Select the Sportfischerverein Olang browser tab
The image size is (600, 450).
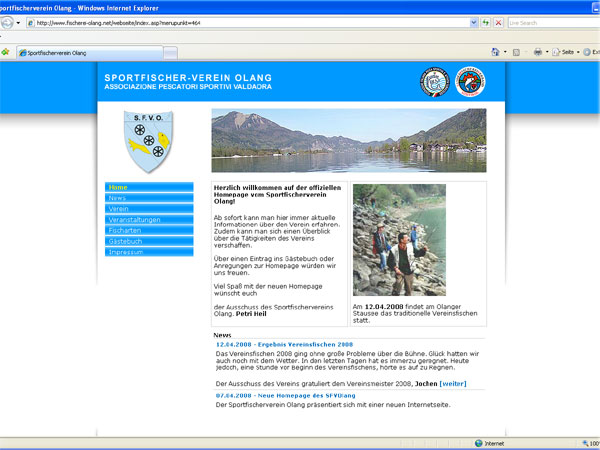point(90,53)
